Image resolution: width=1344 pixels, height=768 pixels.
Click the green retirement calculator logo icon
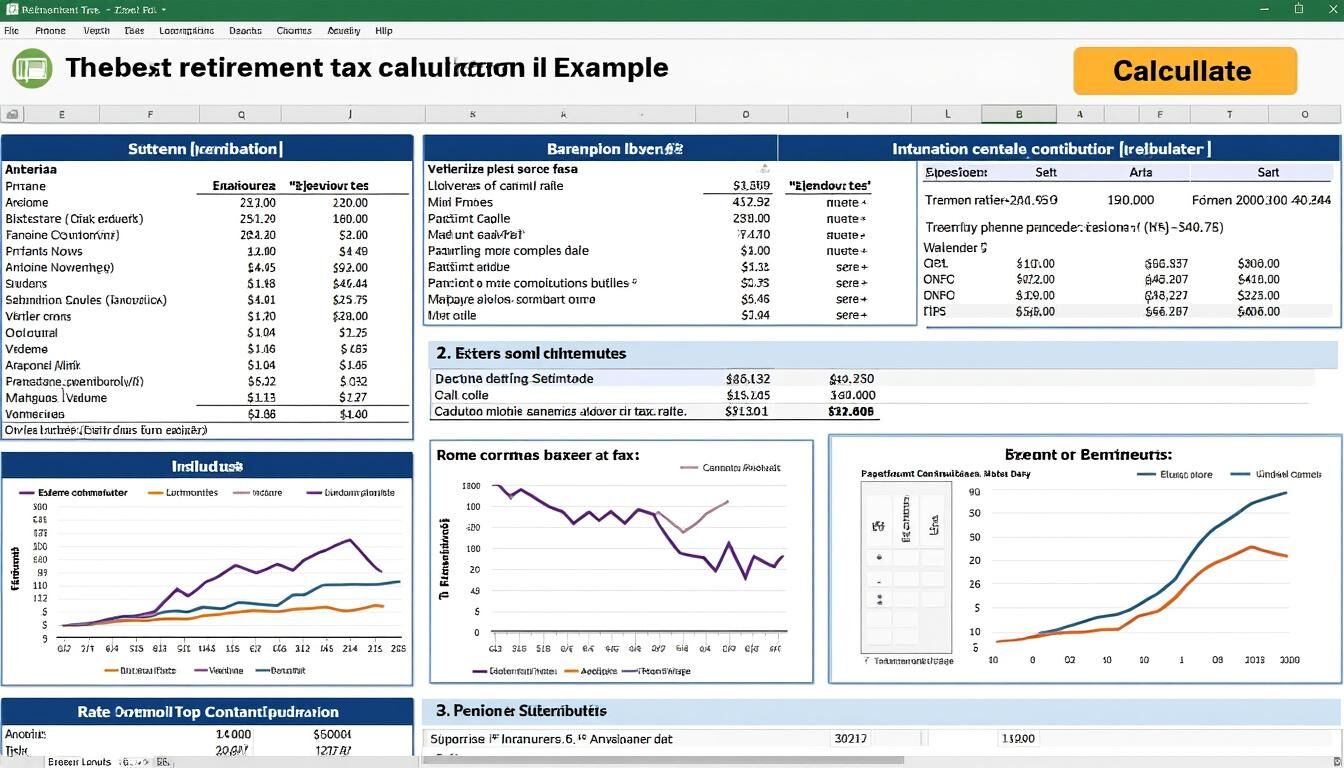[x=30, y=68]
